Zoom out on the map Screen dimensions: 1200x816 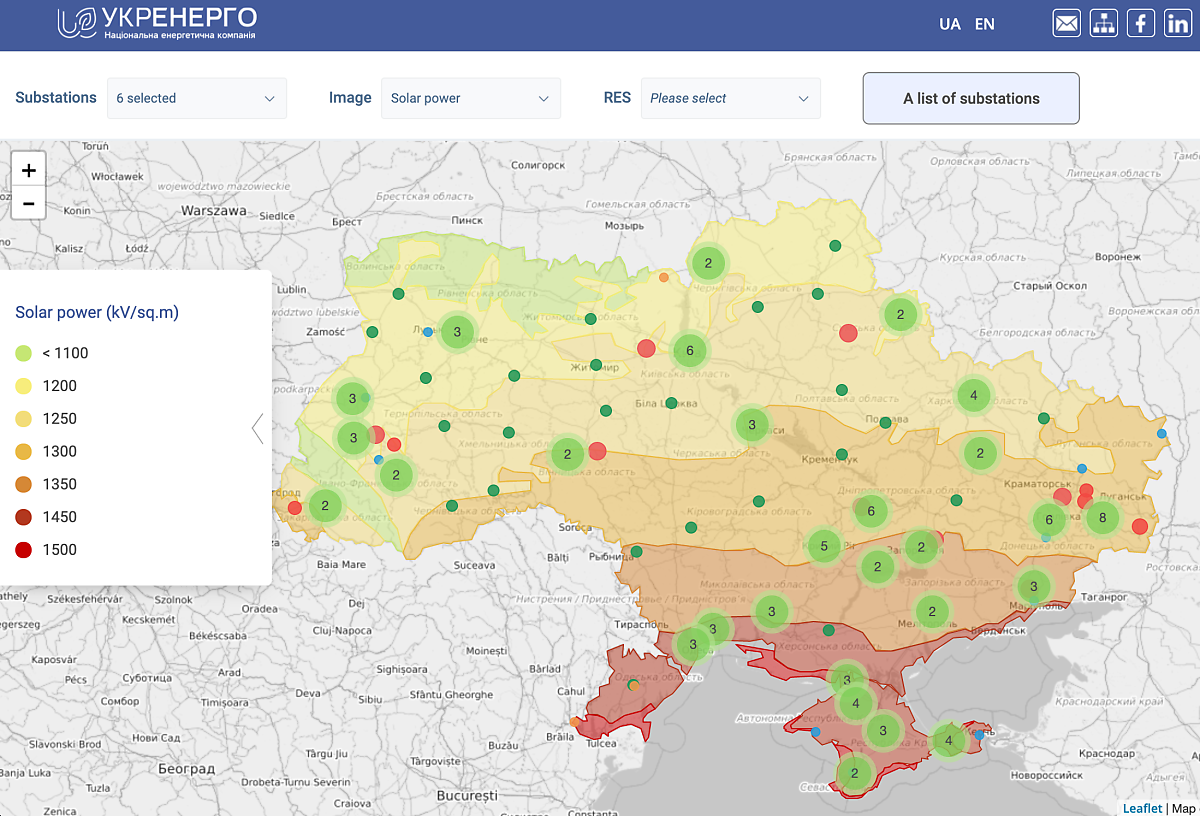click(28, 203)
